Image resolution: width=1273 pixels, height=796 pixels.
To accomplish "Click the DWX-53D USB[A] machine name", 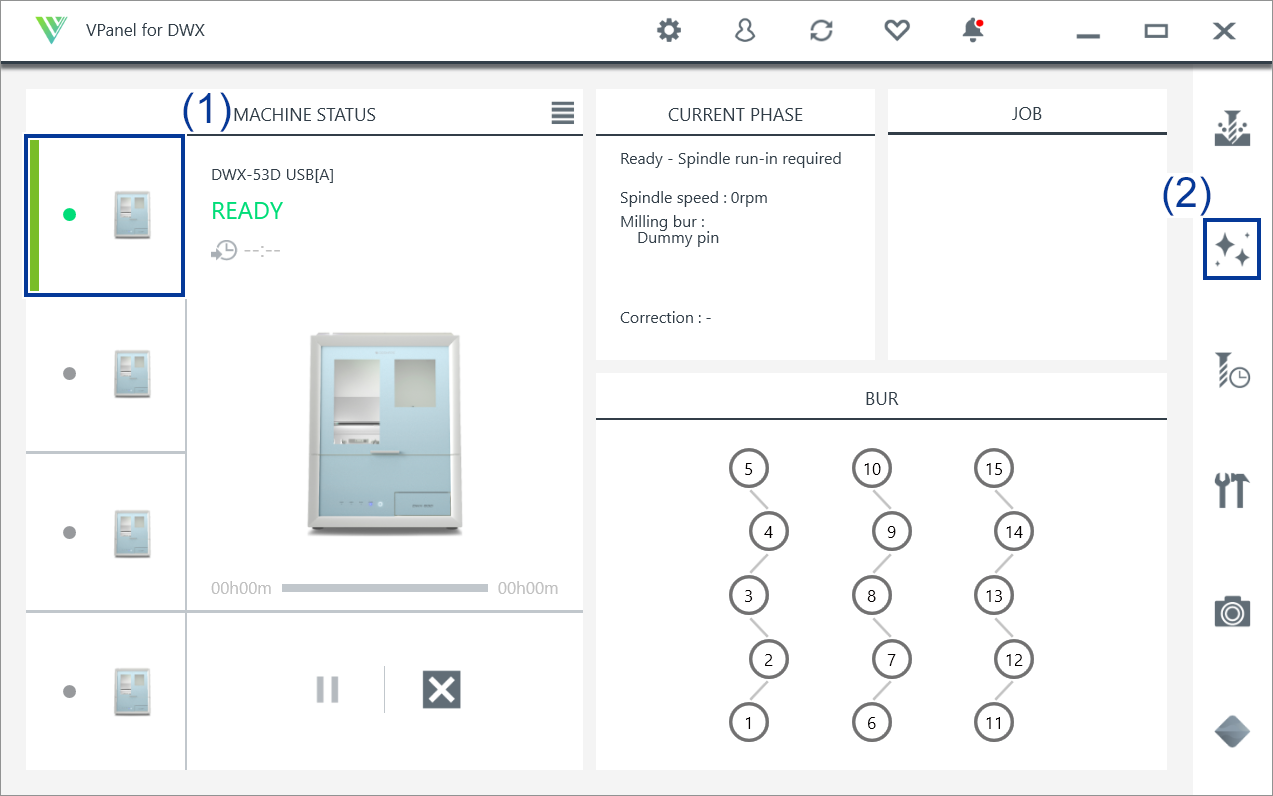I will click(272, 174).
